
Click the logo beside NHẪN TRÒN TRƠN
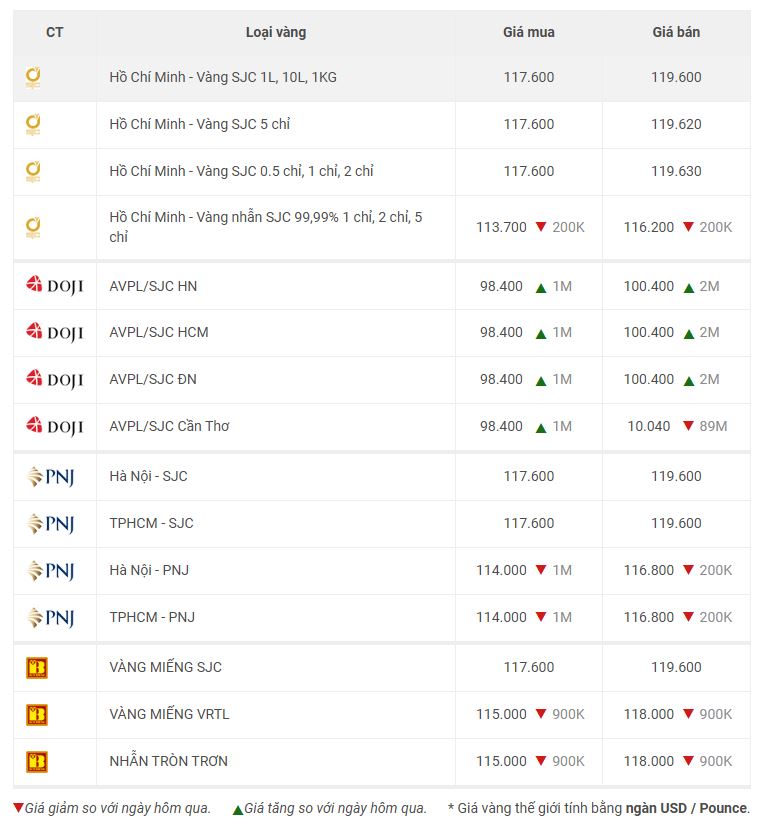37,762
